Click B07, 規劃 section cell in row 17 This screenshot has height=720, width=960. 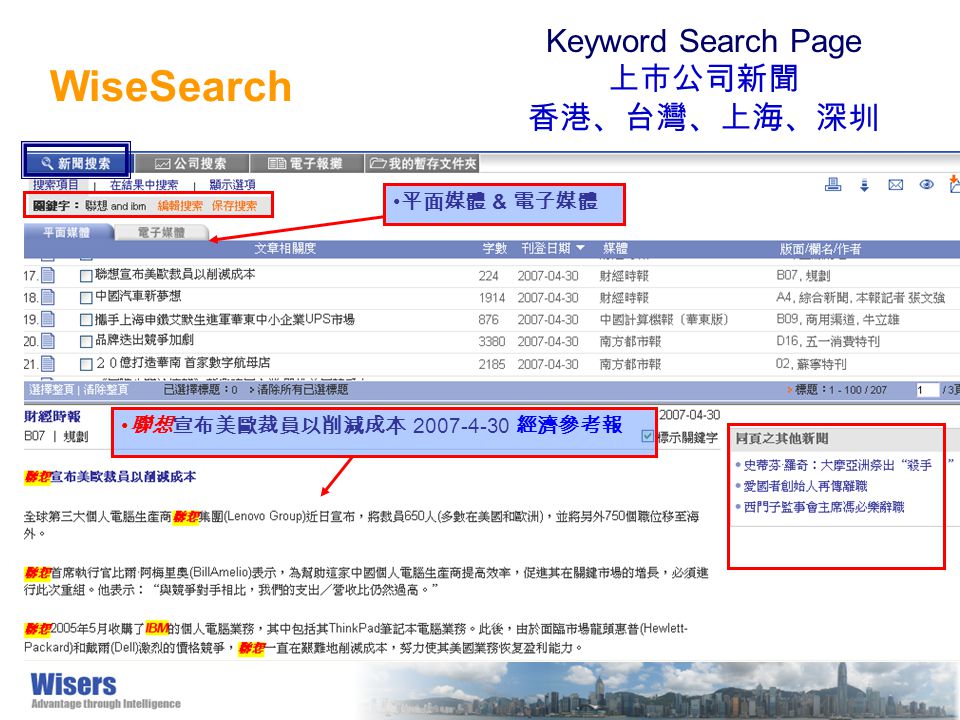pyautogui.click(x=803, y=276)
